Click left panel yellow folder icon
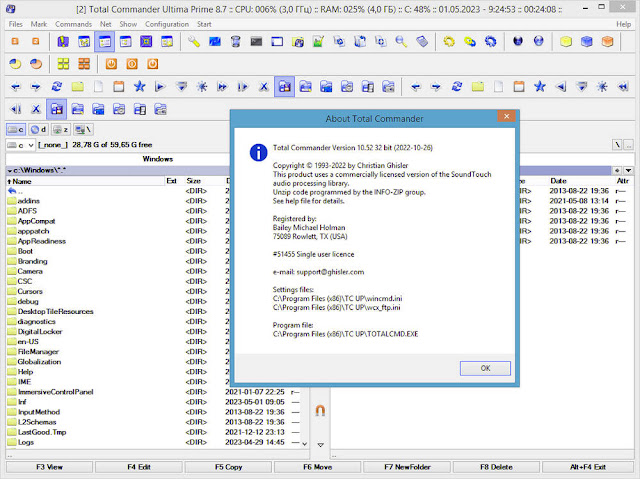The height and width of the screenshot is (479, 640). point(78,86)
